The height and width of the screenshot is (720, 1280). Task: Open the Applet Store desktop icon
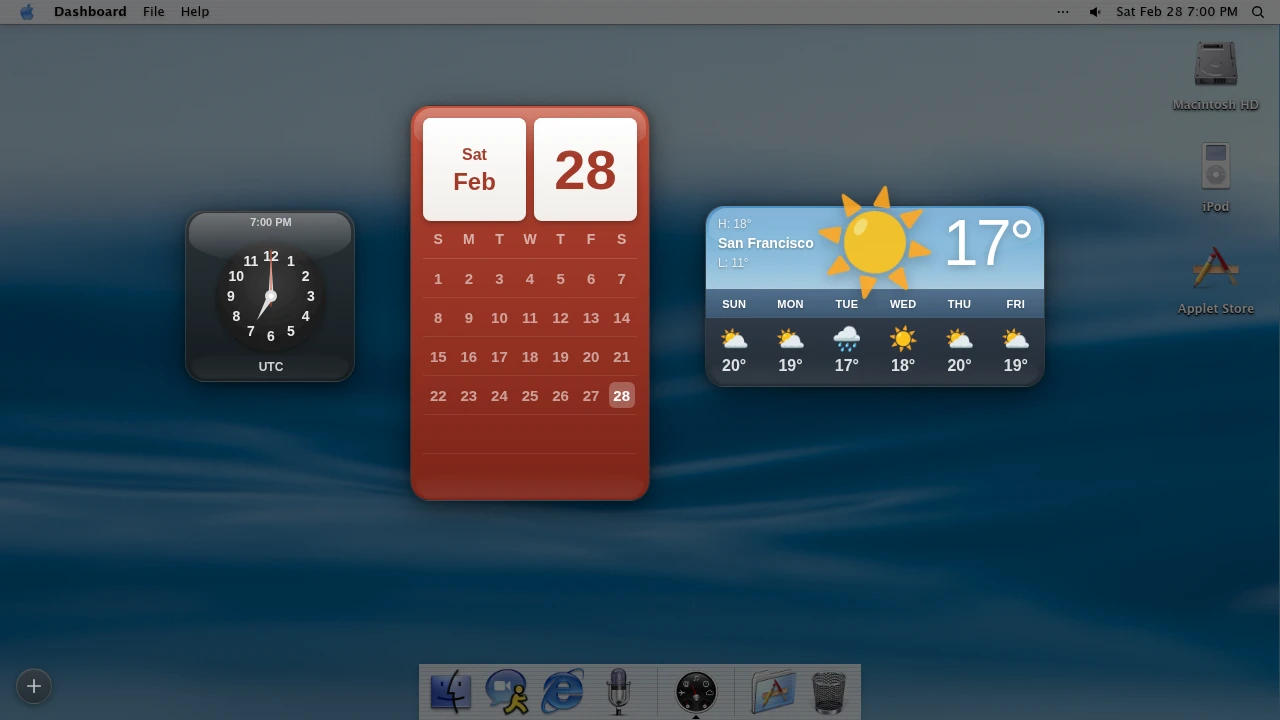[x=1216, y=268]
